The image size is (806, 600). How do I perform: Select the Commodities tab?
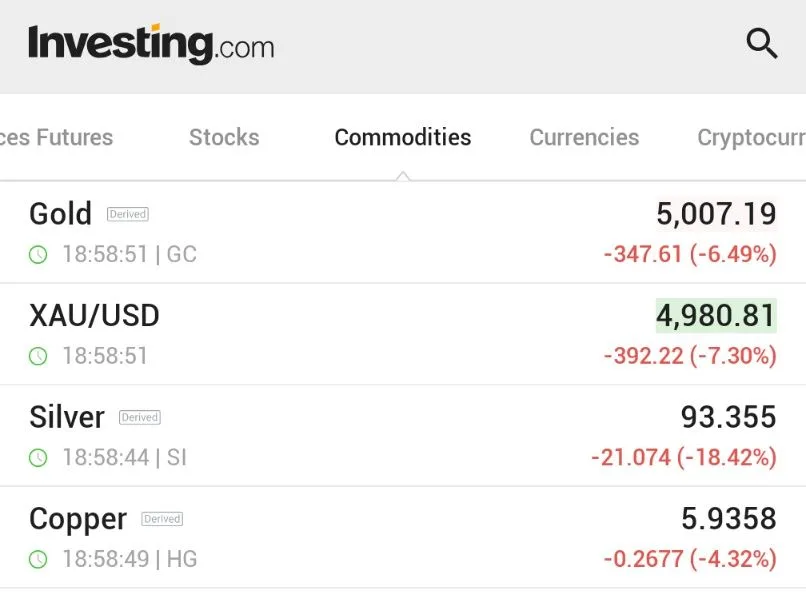(402, 137)
